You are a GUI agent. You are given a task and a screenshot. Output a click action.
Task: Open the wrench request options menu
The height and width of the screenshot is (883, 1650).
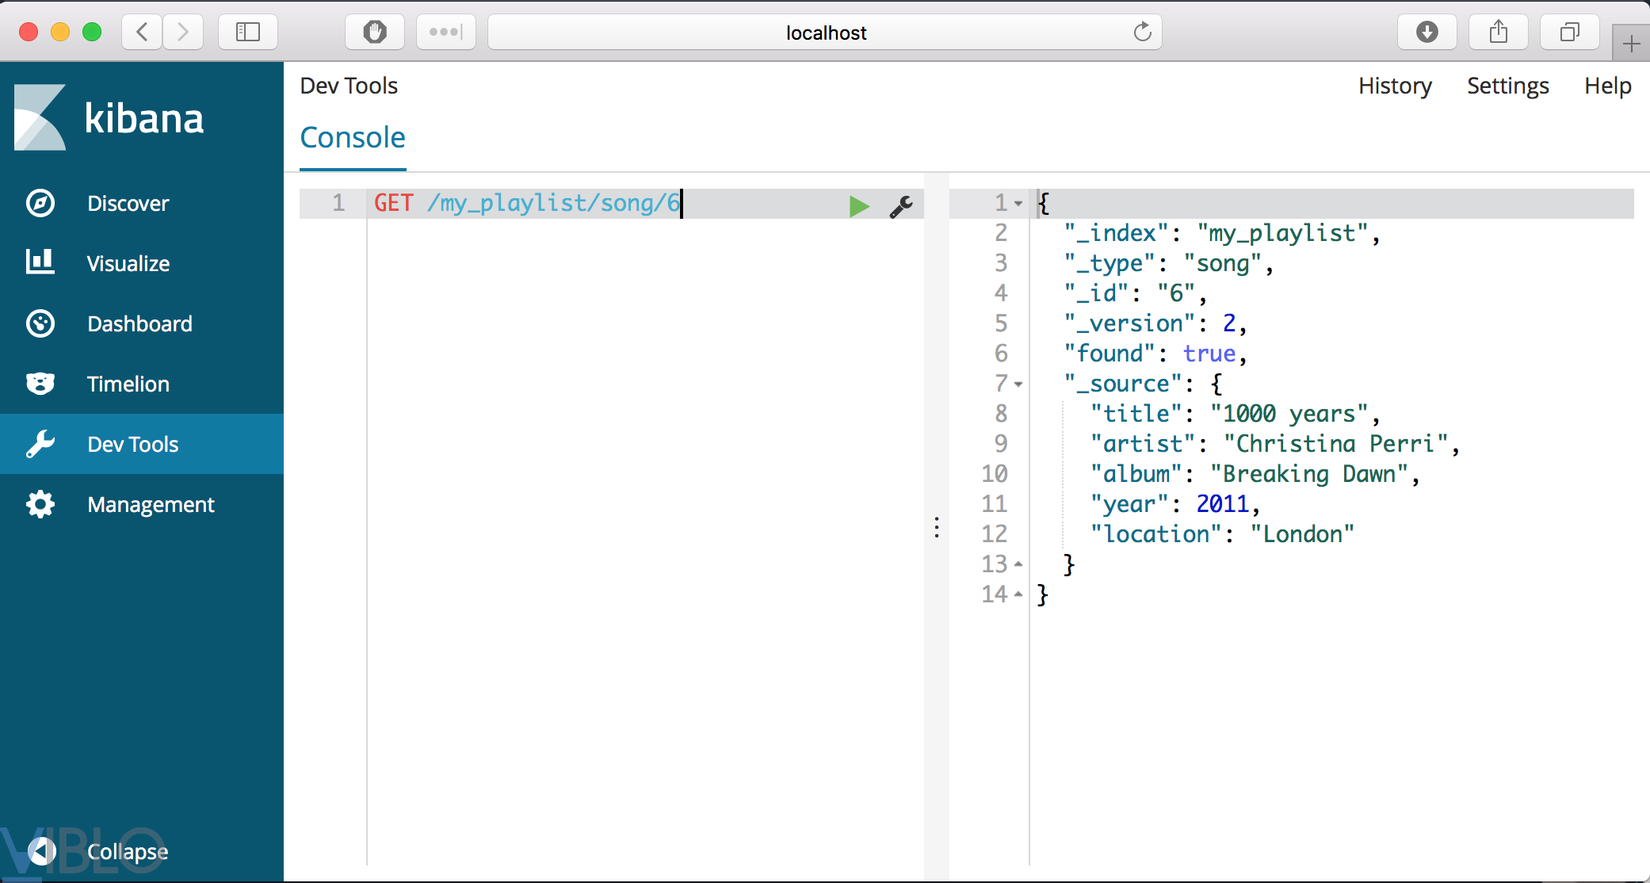coord(901,206)
